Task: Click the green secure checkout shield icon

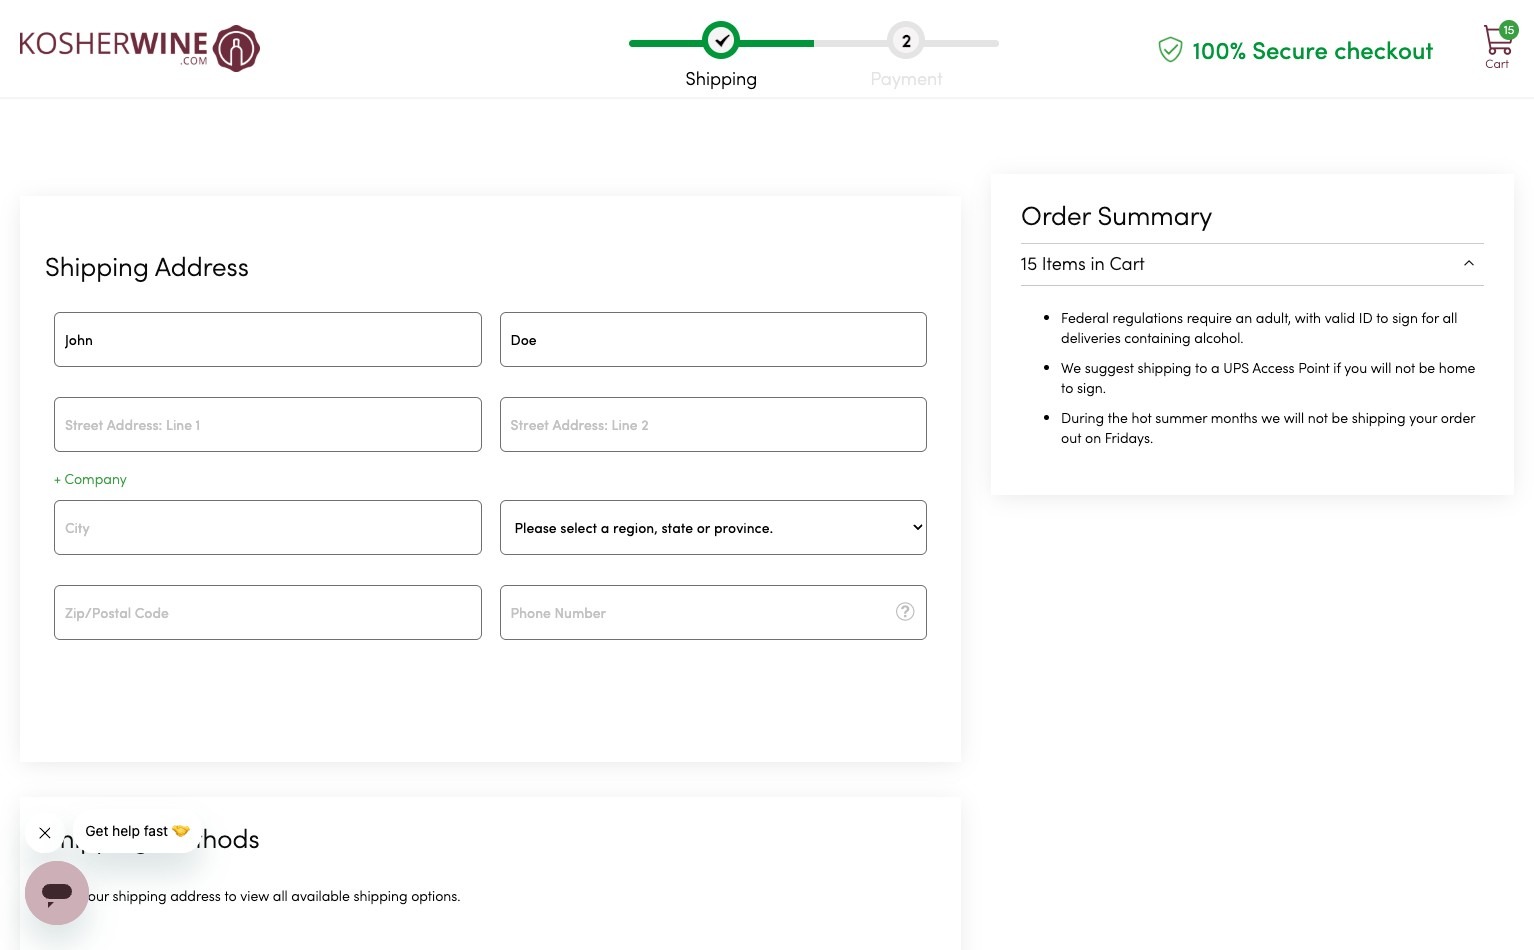Action: [1170, 50]
